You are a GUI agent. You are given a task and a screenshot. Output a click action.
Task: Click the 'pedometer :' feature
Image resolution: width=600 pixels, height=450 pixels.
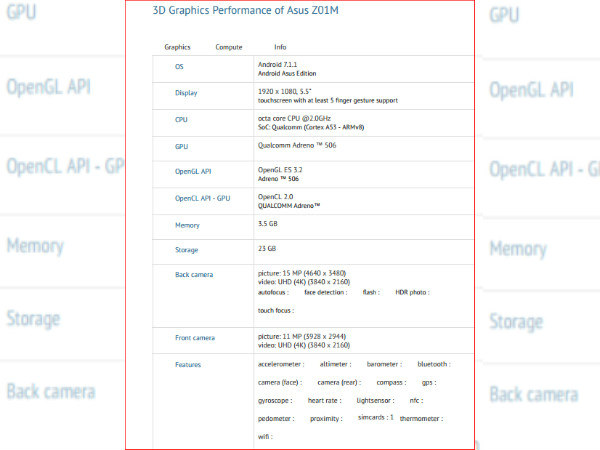(x=276, y=419)
